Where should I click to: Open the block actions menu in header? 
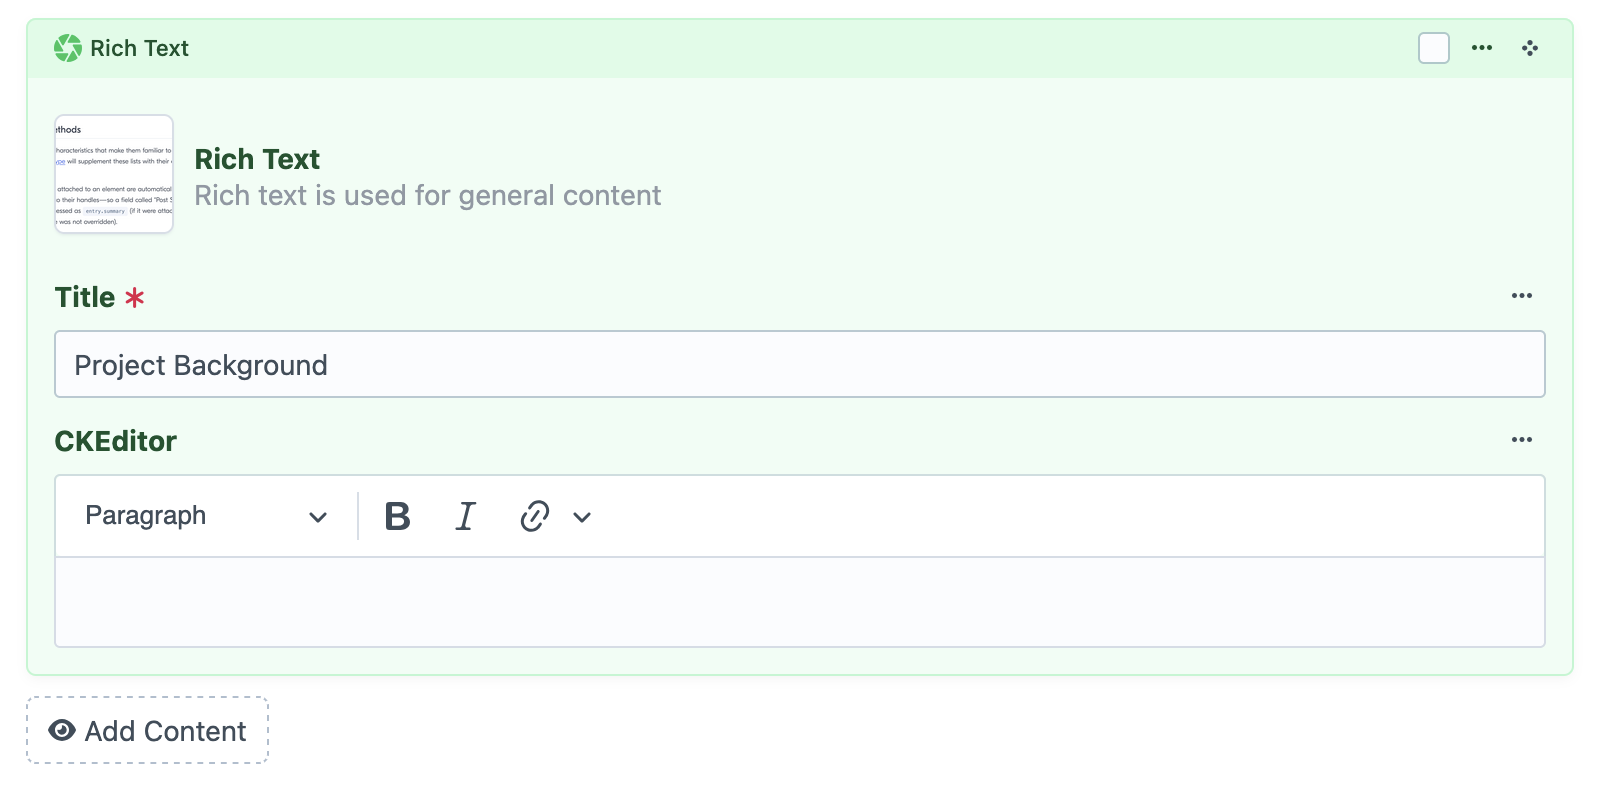pyautogui.click(x=1481, y=48)
